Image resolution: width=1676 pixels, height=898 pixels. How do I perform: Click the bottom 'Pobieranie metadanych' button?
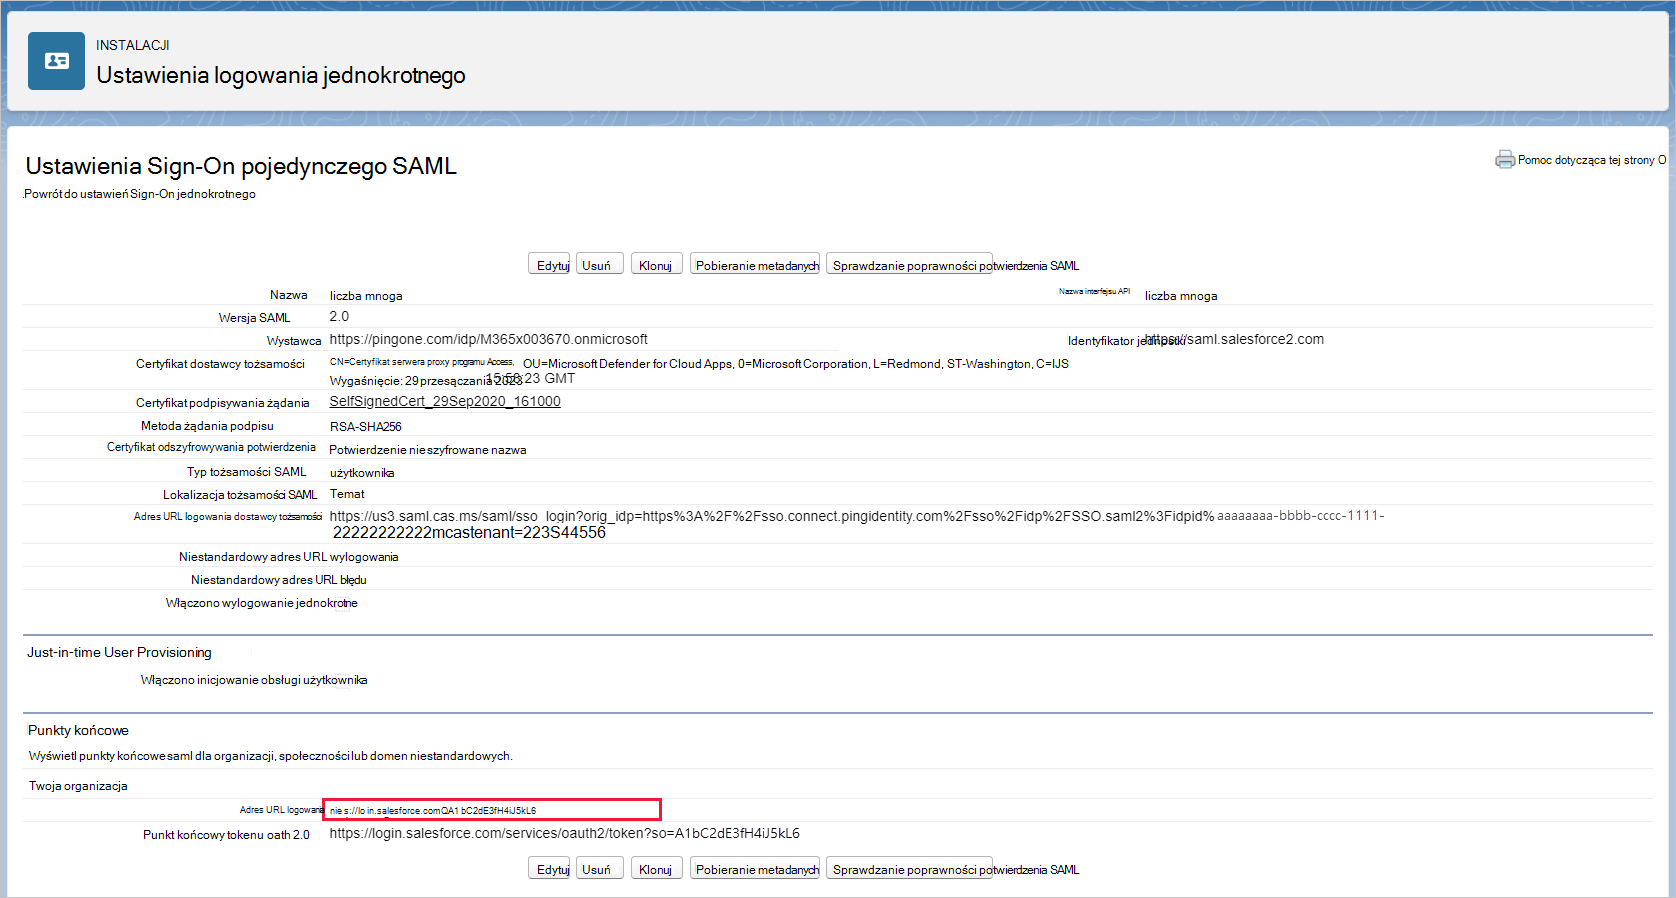[x=755, y=868]
